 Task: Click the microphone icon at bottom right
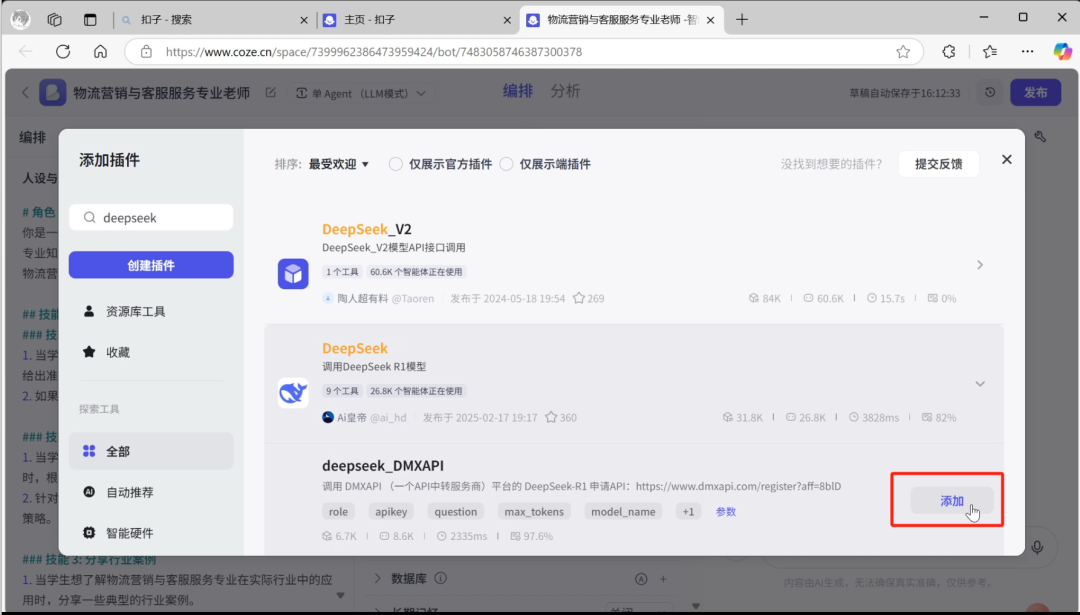click(x=1038, y=546)
